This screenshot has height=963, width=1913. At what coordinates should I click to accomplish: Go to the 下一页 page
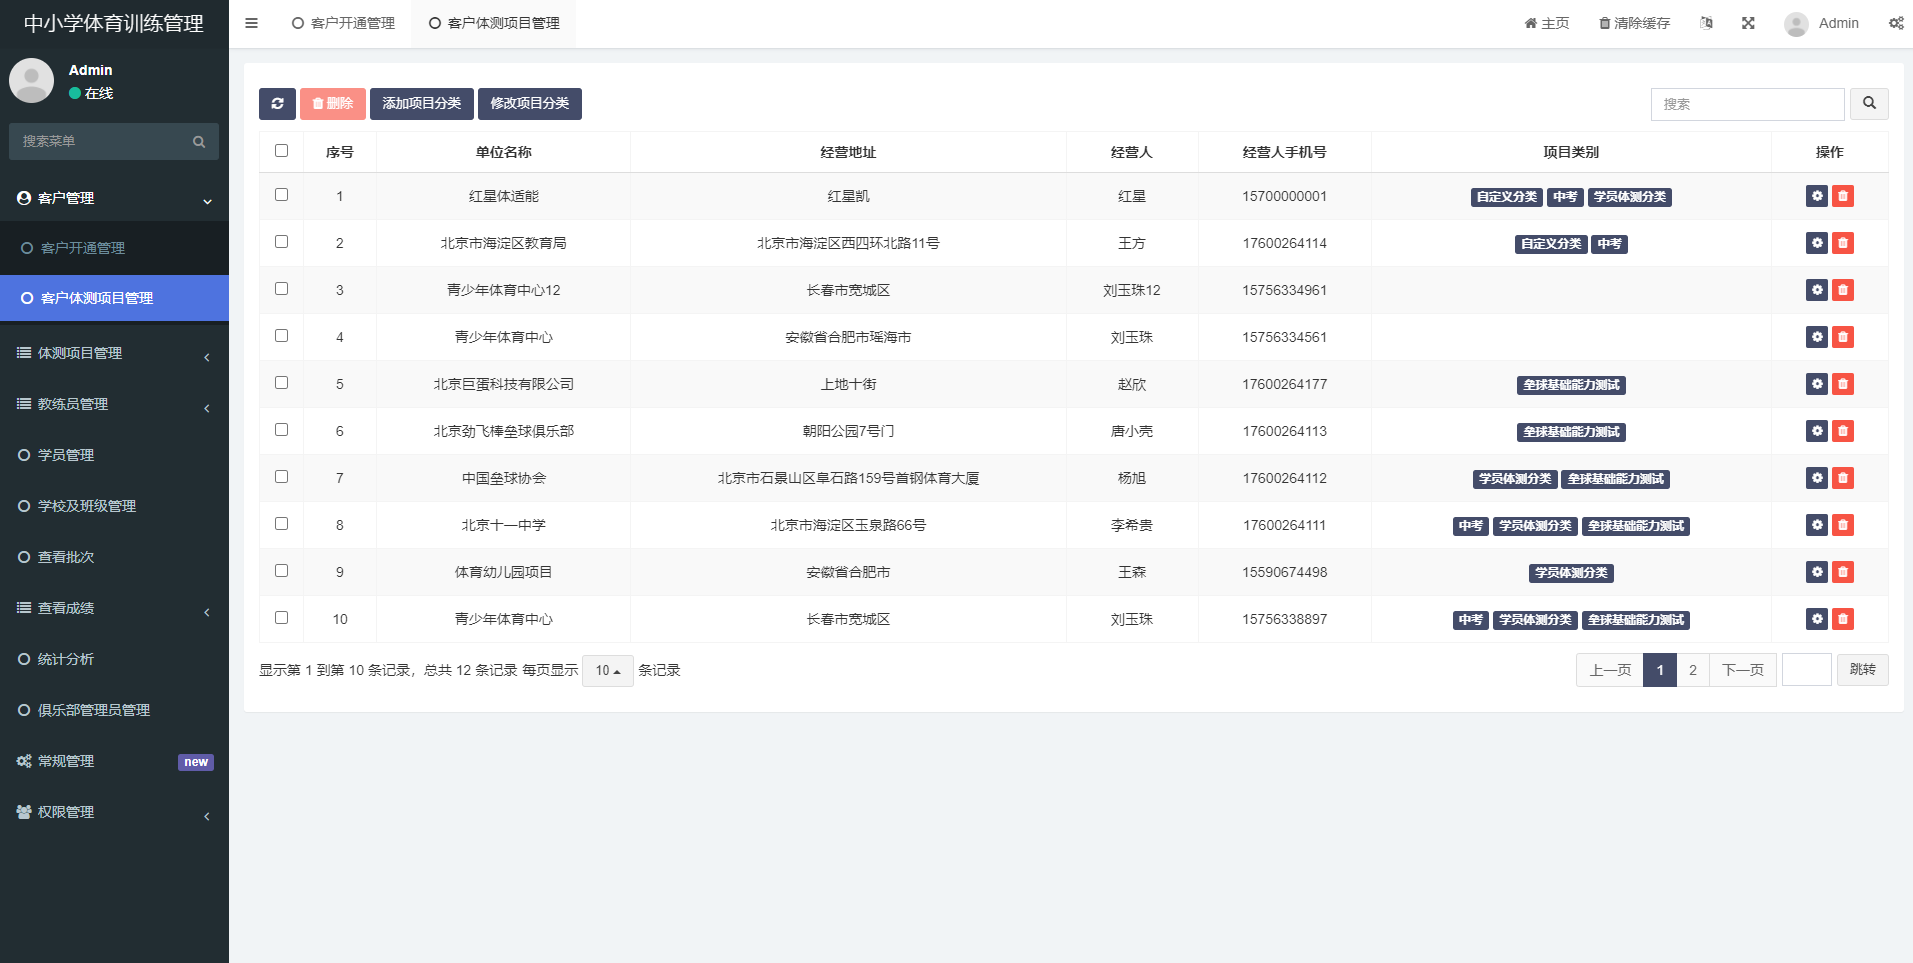1742,670
